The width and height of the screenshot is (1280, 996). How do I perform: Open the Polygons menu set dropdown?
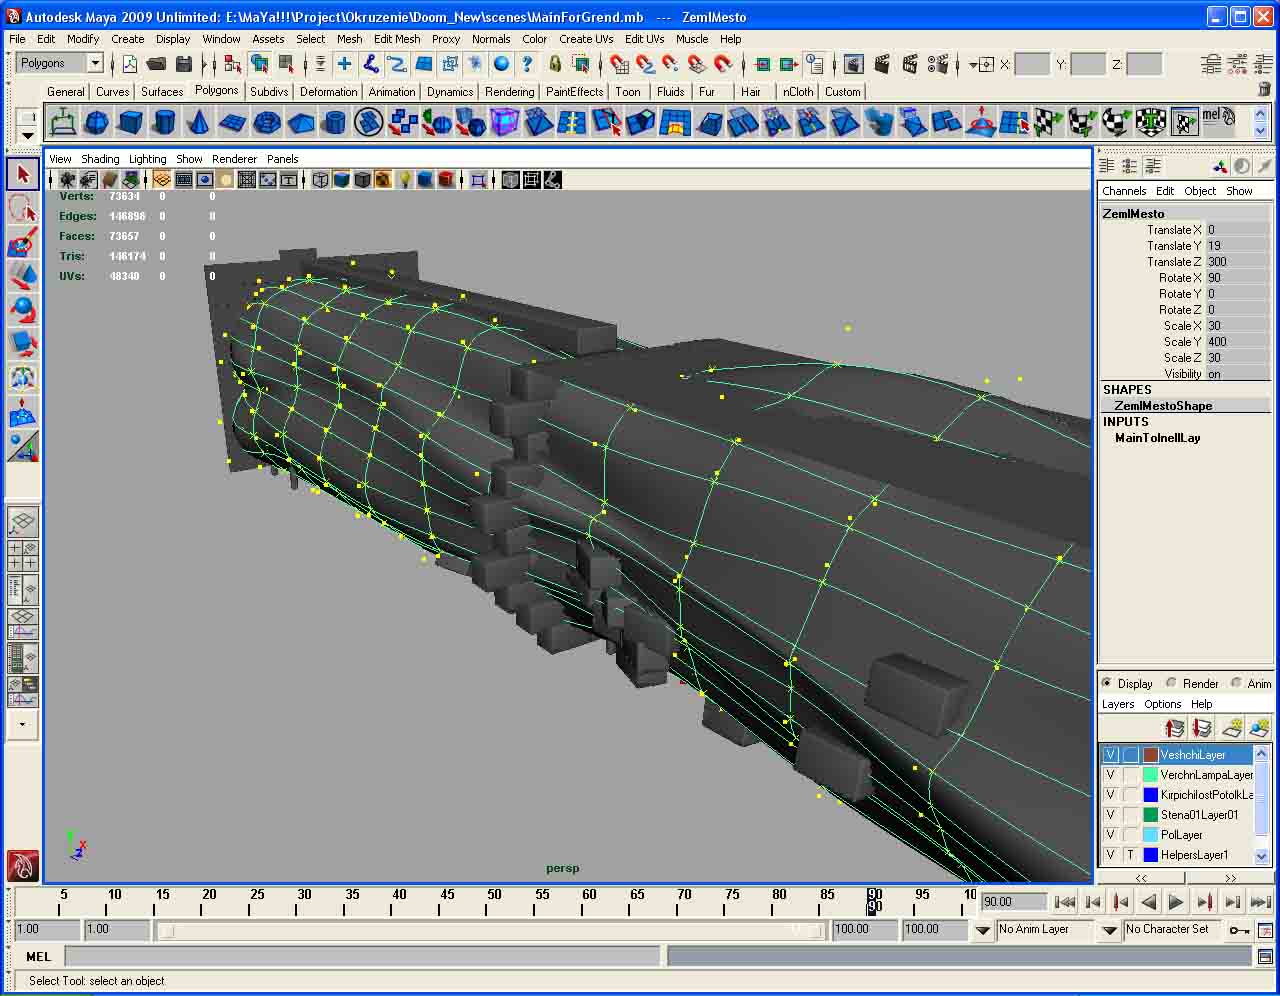coord(95,63)
